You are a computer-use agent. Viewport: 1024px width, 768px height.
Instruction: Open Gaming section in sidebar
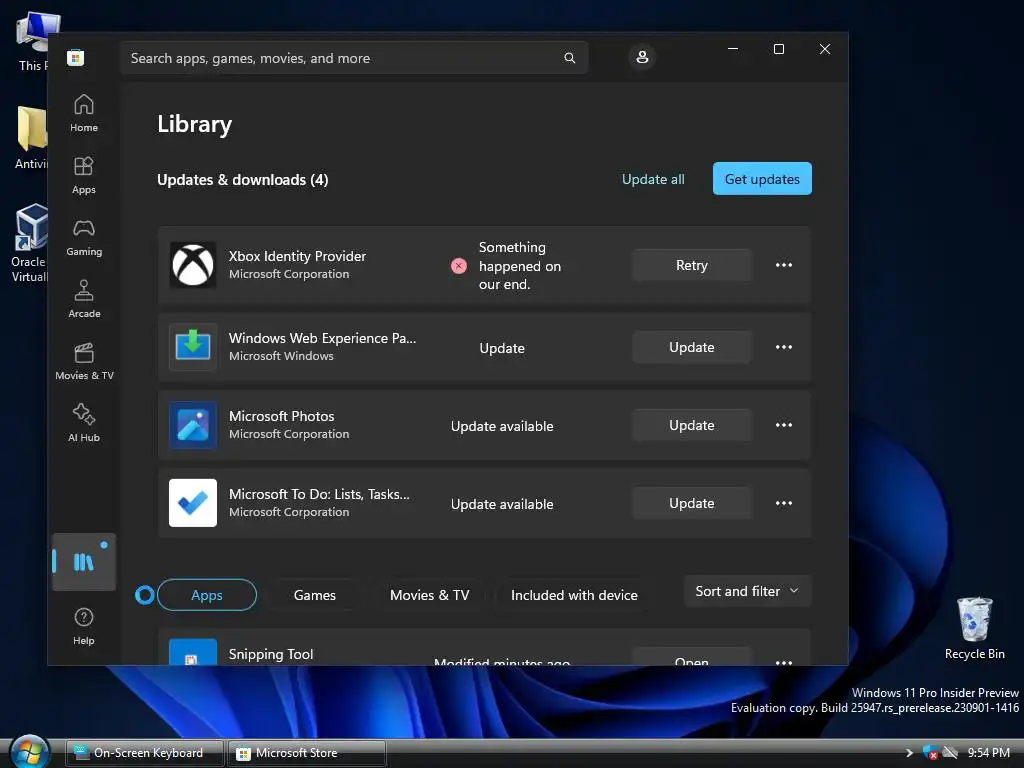point(84,237)
